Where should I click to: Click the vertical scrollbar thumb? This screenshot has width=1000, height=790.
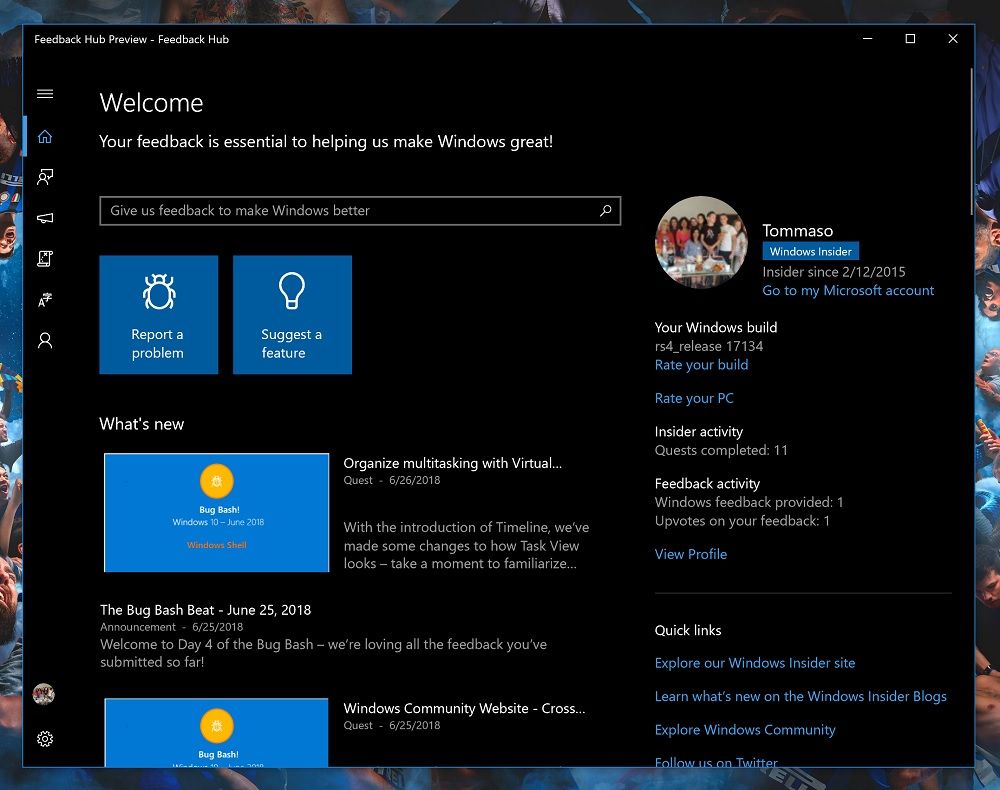[x=971, y=141]
